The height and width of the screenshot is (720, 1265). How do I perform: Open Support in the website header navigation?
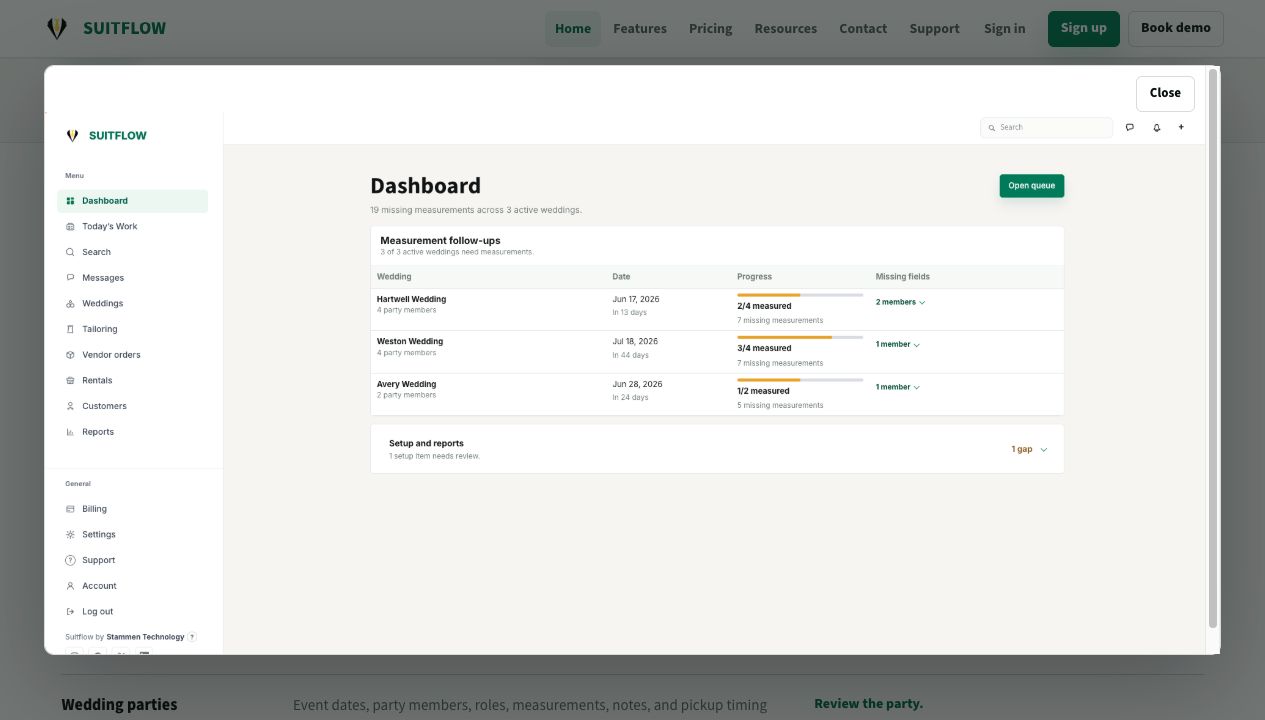(x=935, y=28)
